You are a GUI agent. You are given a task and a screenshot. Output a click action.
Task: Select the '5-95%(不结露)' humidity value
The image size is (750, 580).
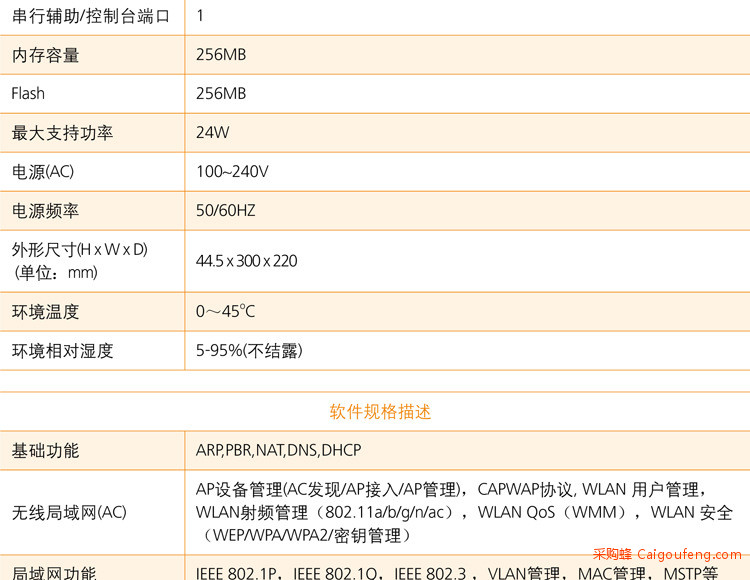[249, 351]
